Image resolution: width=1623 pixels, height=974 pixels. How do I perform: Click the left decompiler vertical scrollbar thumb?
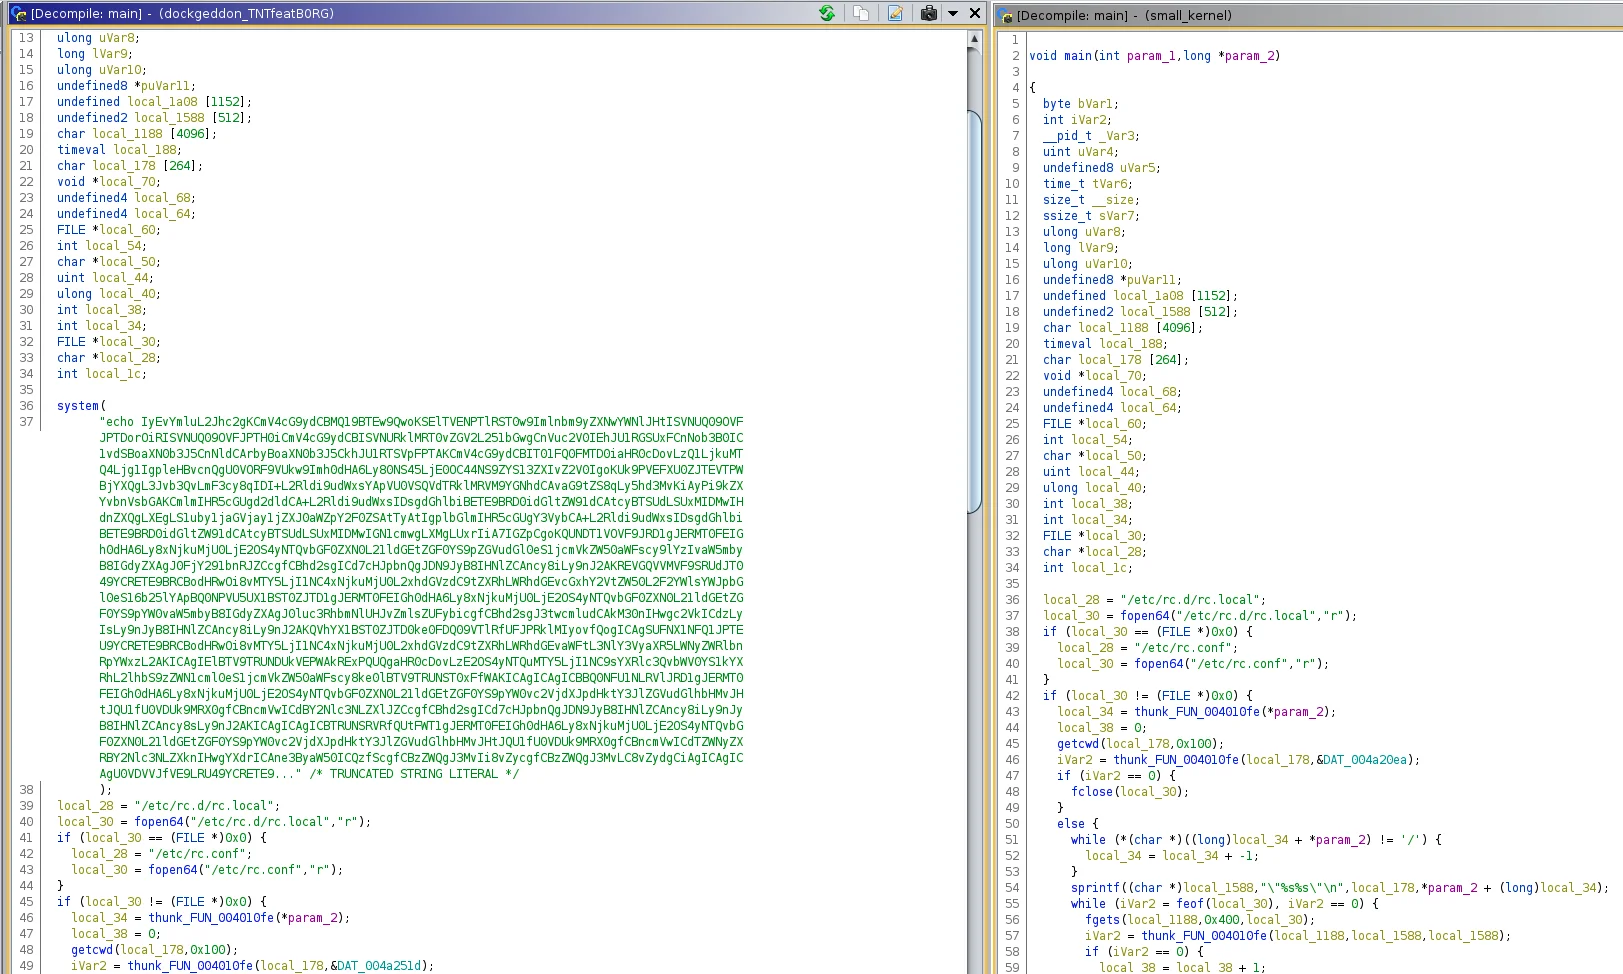pos(974,311)
